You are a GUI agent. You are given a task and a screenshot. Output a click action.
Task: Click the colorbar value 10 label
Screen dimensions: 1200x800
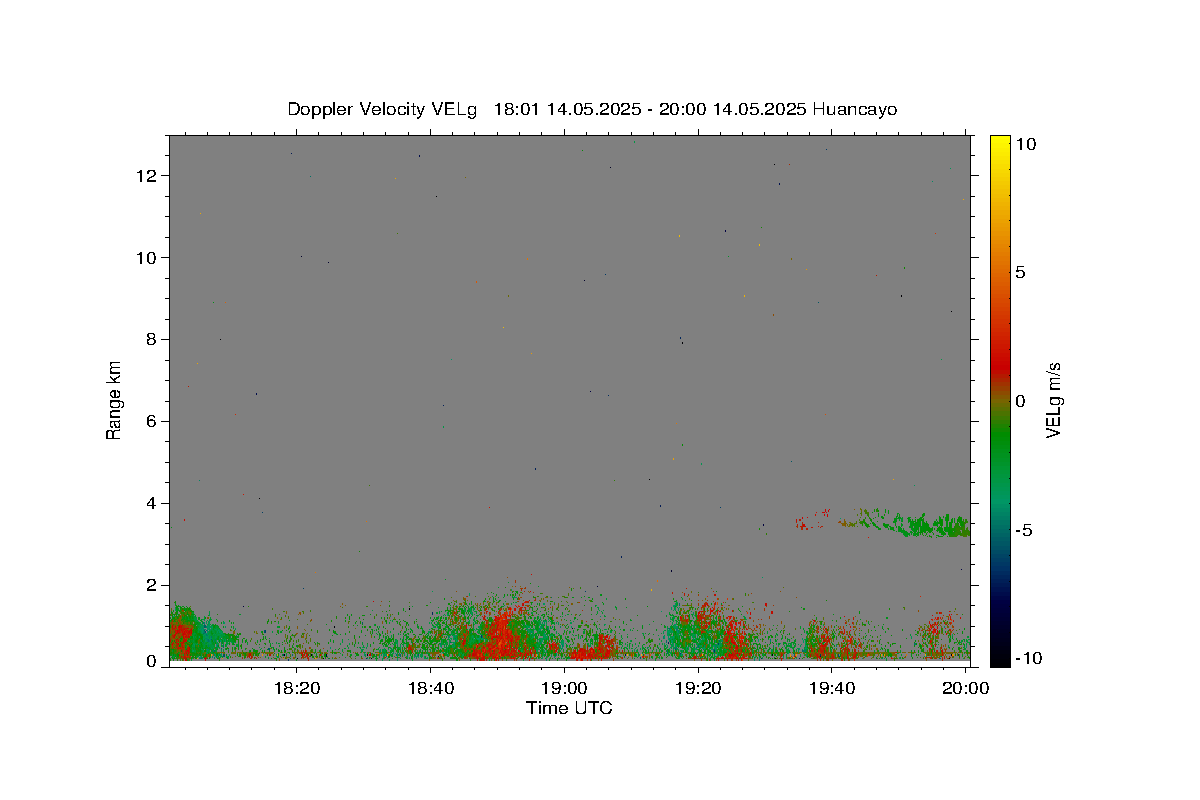click(x=1026, y=144)
